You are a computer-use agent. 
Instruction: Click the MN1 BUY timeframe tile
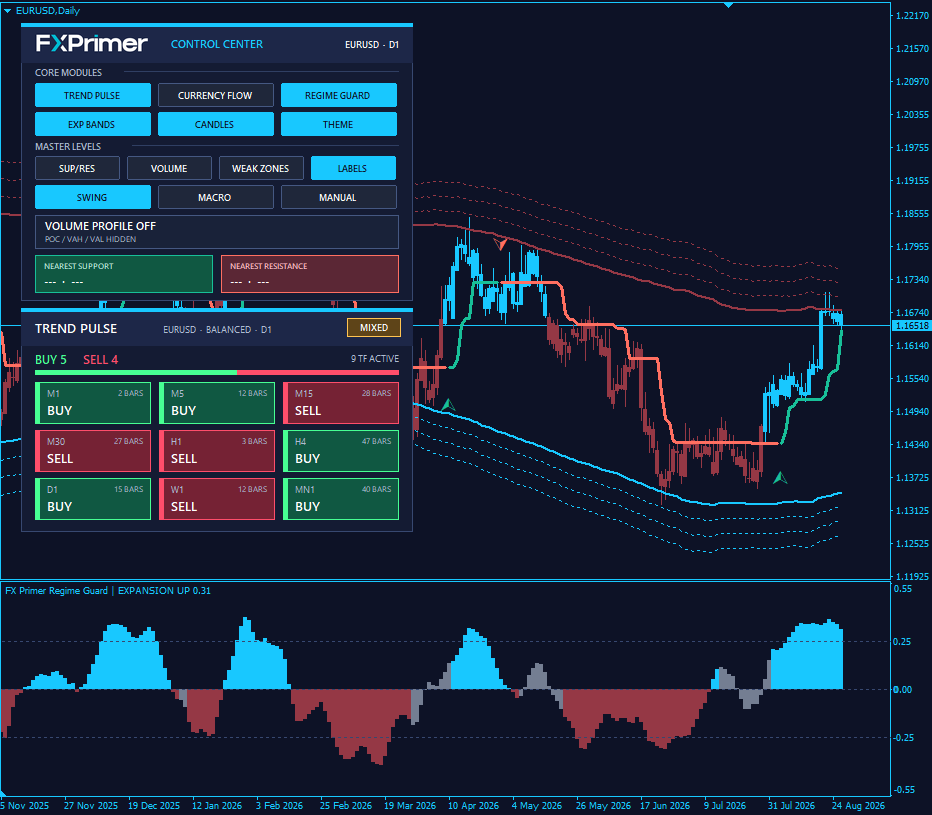(341, 499)
